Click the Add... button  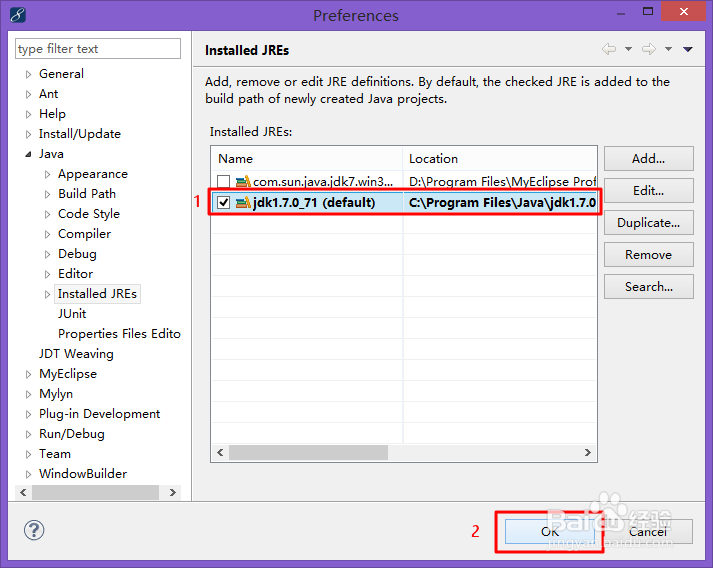648,159
